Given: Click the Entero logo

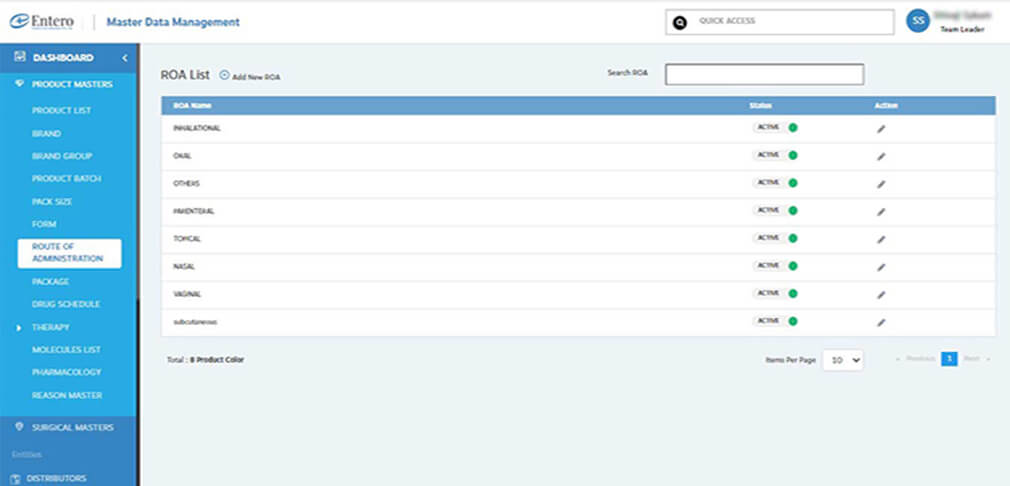Looking at the screenshot, I should click(x=44, y=22).
